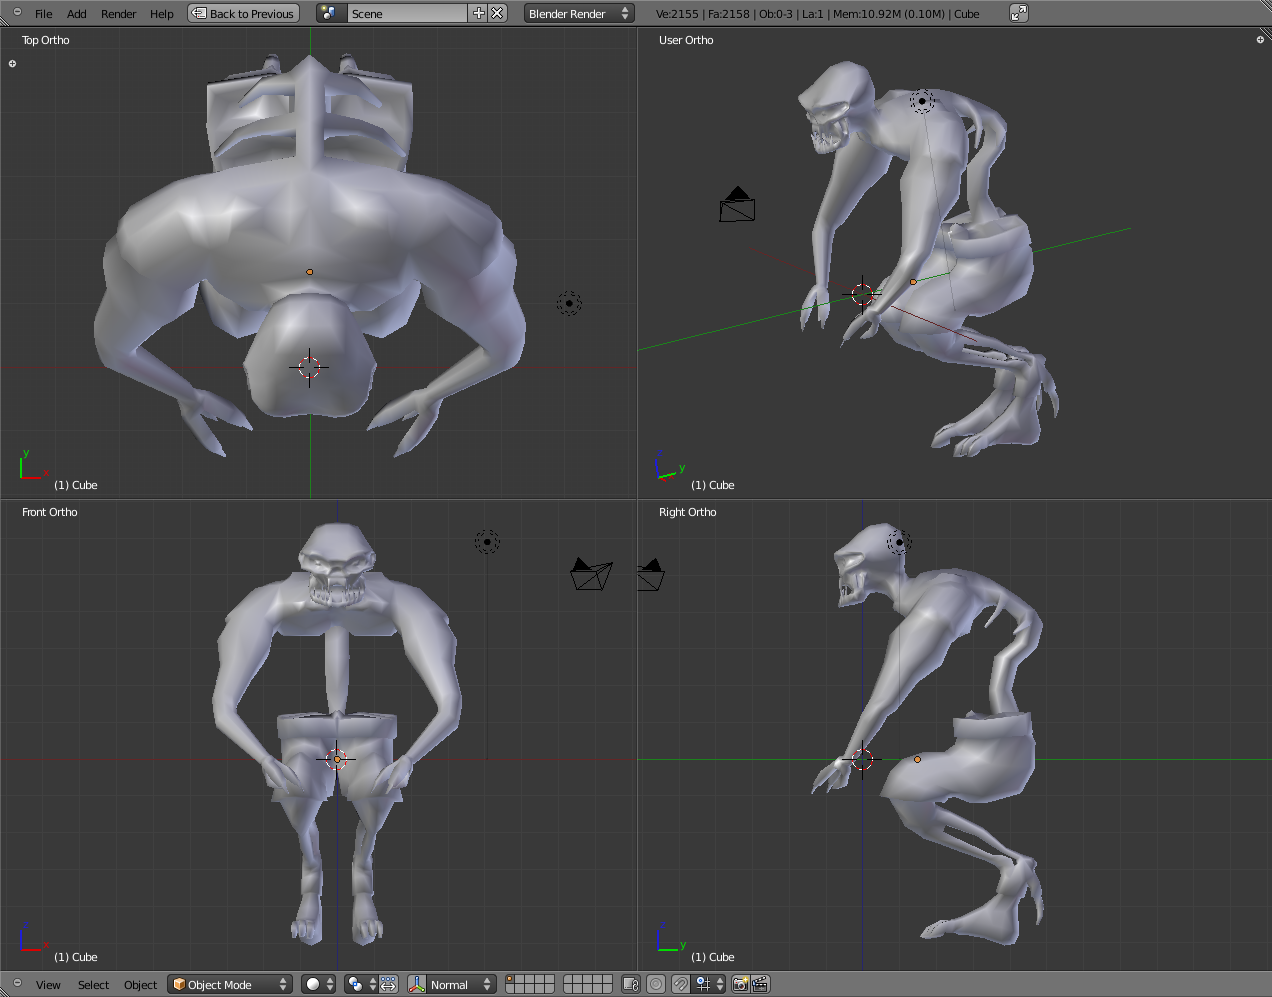The width and height of the screenshot is (1272, 997).
Task: Click the Back to Previous button
Action: point(244,14)
